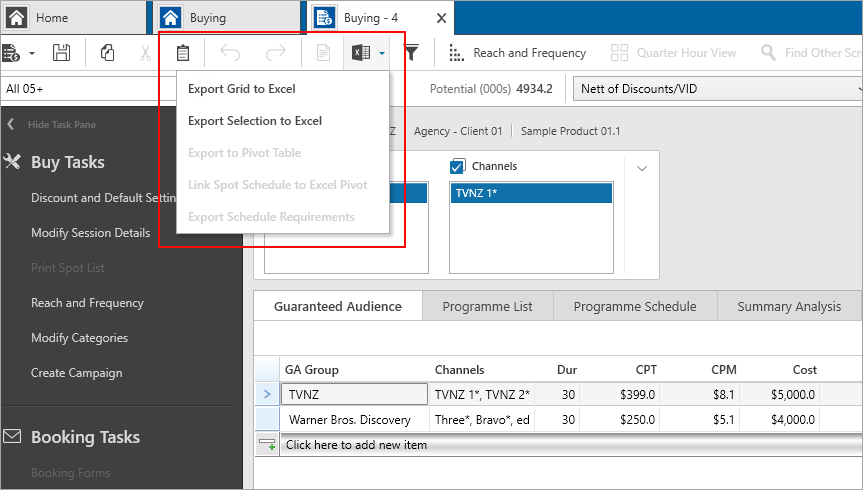The width and height of the screenshot is (863, 490).
Task: Click the Save disk icon
Action: pos(61,53)
